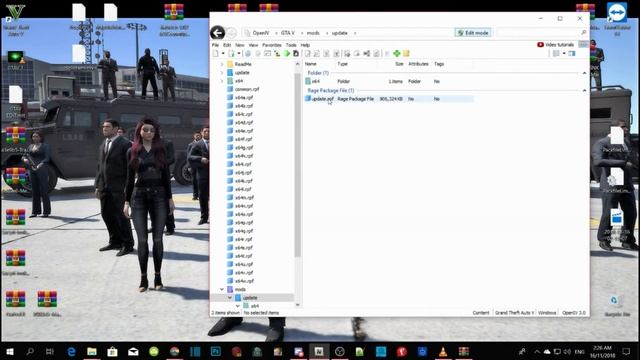Click the tree scrollbar down arrow
The image size is (640, 360).
click(298, 305)
